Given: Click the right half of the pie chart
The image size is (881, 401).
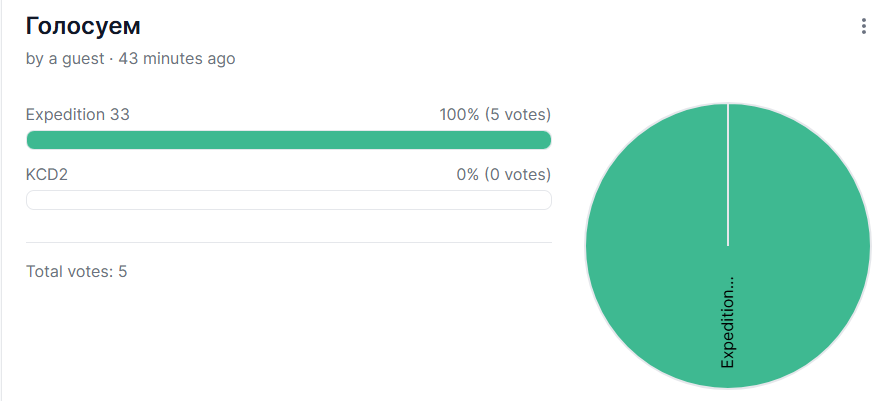Looking at the screenshot, I should (800, 246).
